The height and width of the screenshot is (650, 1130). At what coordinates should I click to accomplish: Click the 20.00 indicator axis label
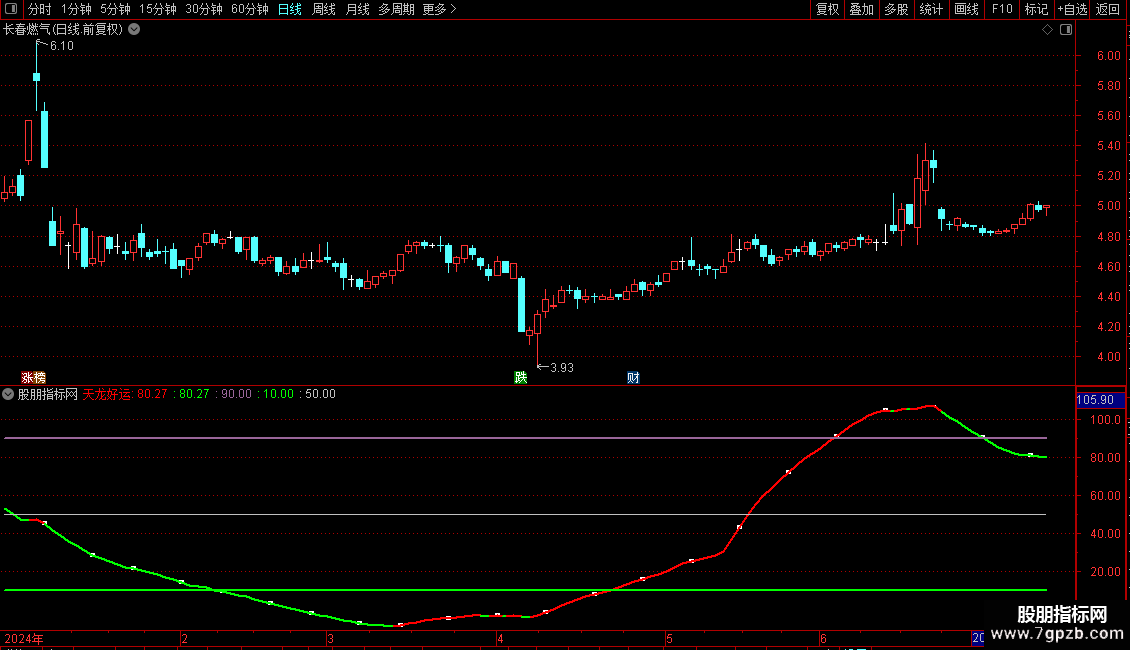pos(1105,572)
